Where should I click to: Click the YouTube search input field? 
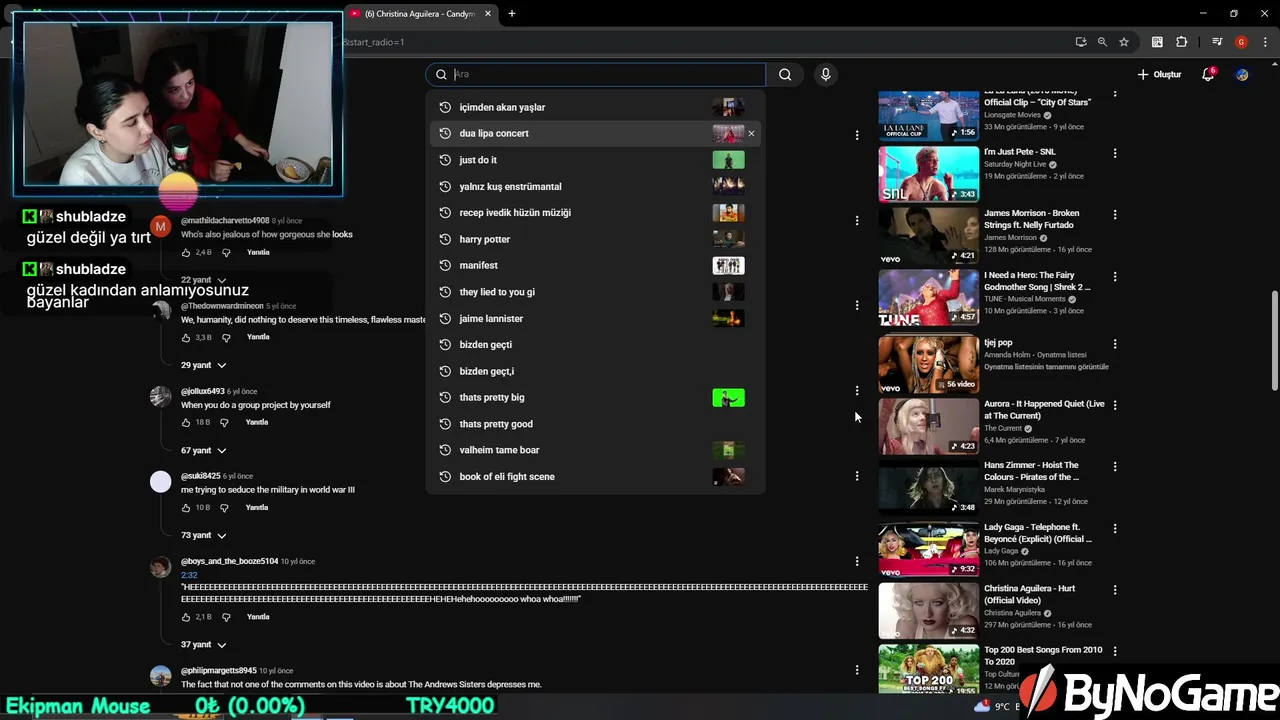pos(607,74)
